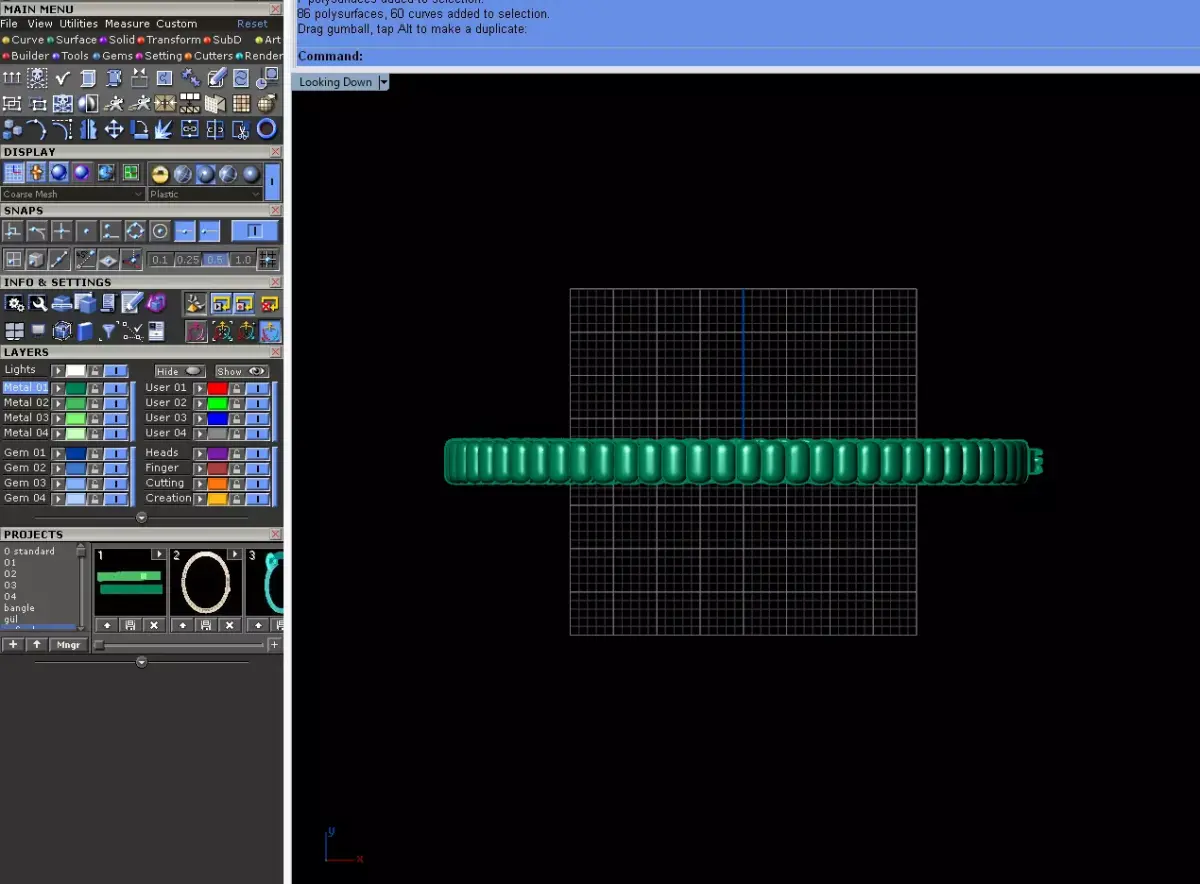Click the plus button at Projects bottom left
The width and height of the screenshot is (1200, 884).
[x=13, y=645]
